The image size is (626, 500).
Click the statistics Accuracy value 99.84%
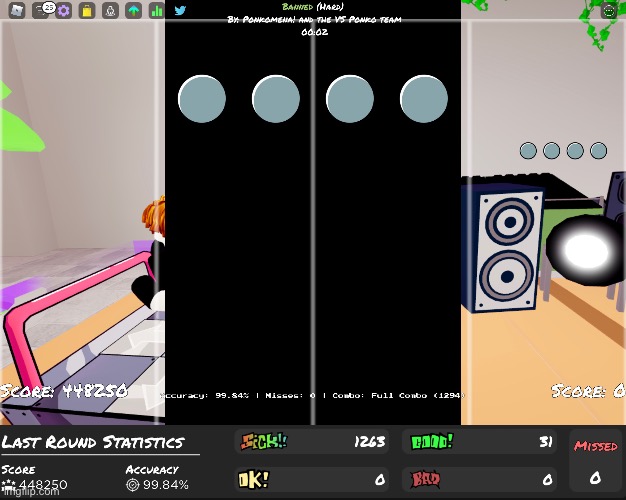166,485
